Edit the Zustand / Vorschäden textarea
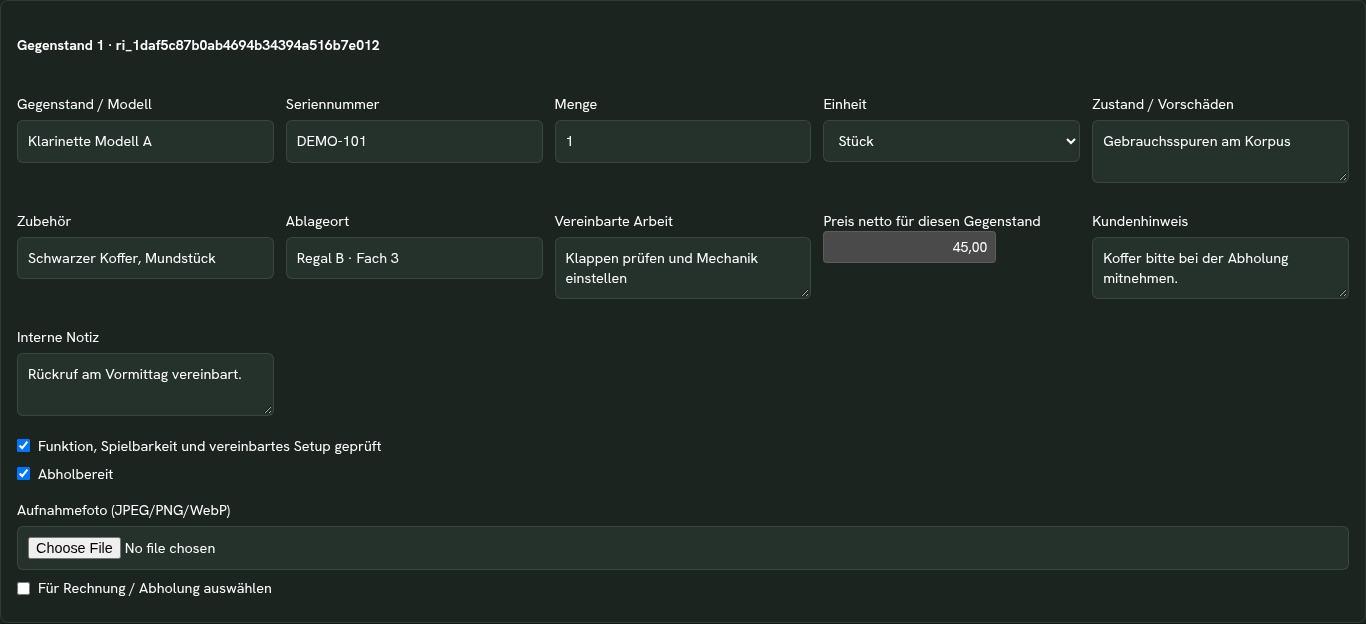1366x624 pixels. [x=1220, y=152]
